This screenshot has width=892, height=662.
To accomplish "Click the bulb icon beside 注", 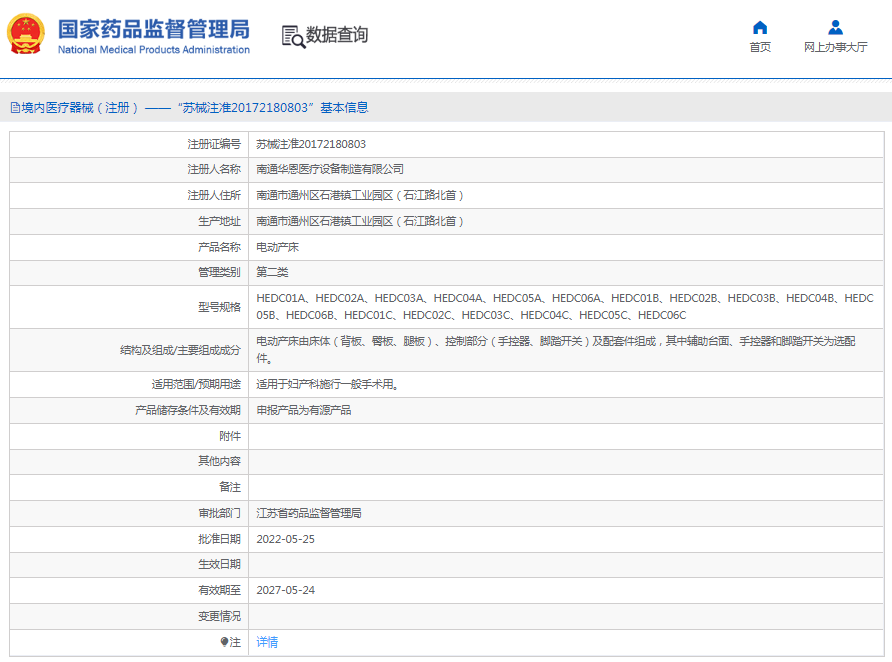I will click(224, 642).
